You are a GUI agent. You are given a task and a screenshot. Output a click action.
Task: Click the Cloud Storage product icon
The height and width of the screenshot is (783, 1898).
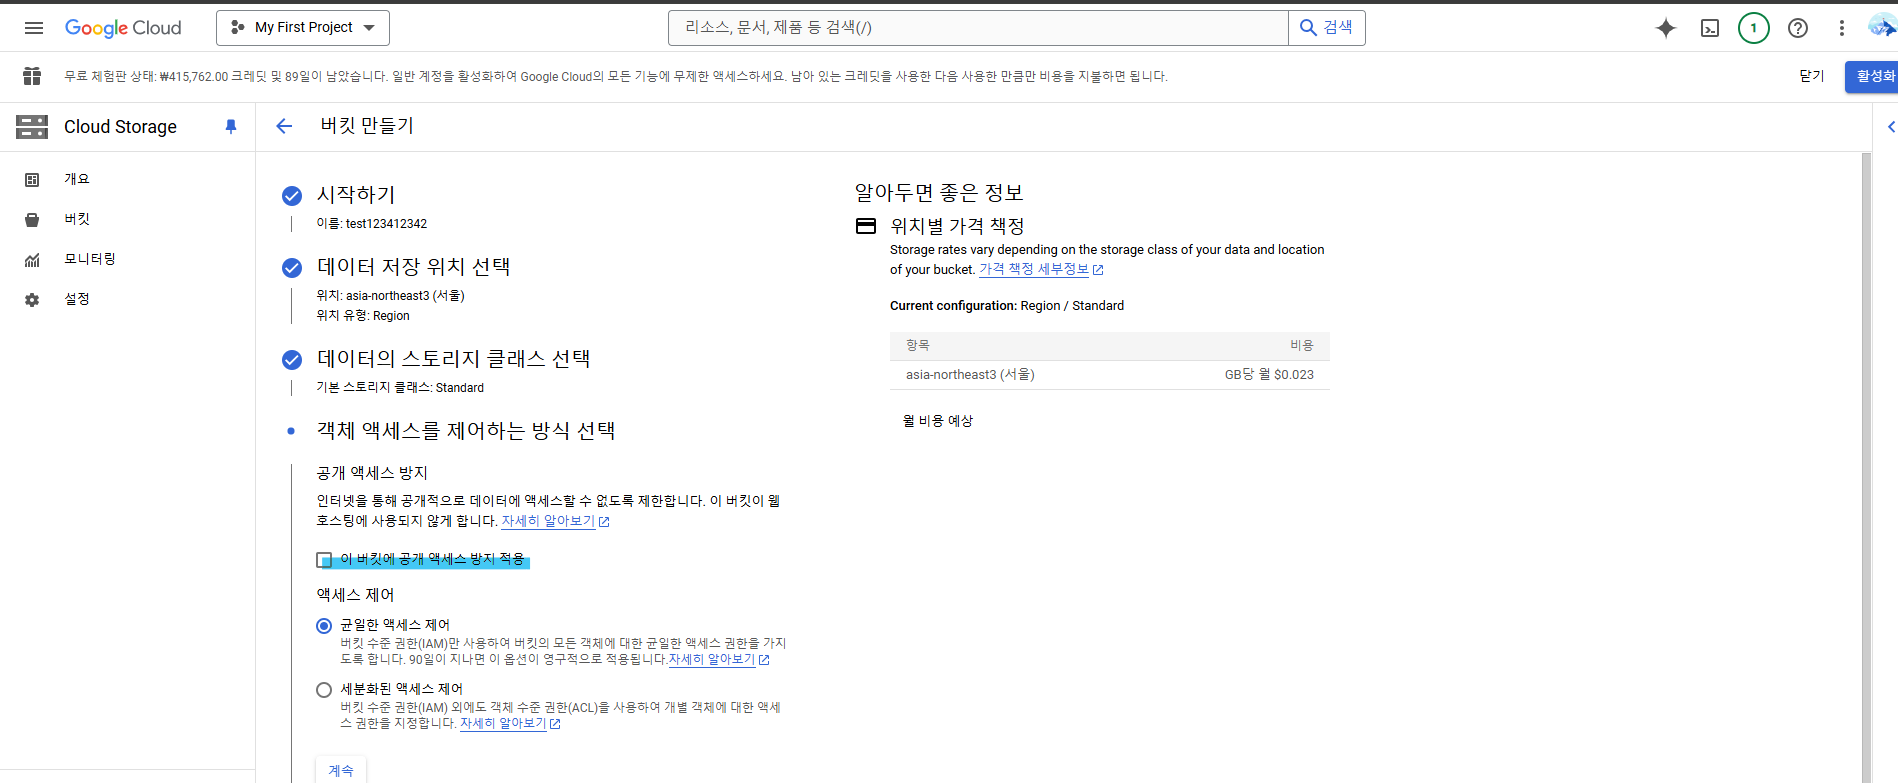point(32,127)
